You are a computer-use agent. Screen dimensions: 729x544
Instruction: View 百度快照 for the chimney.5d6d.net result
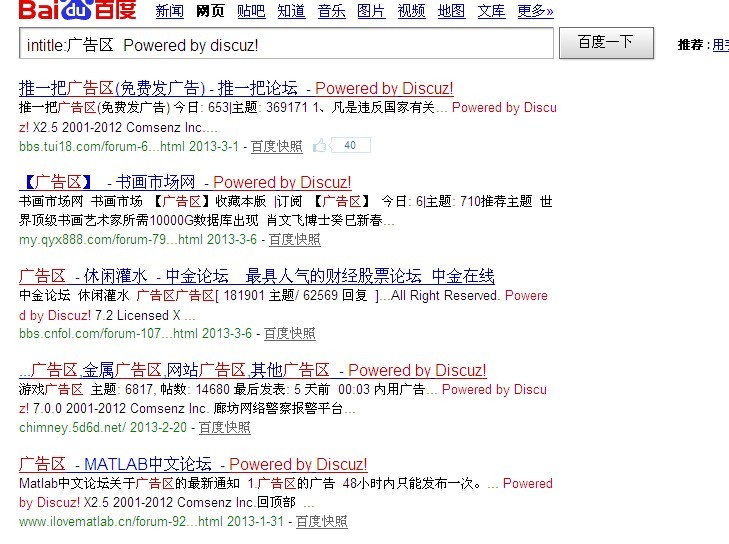click(x=224, y=427)
